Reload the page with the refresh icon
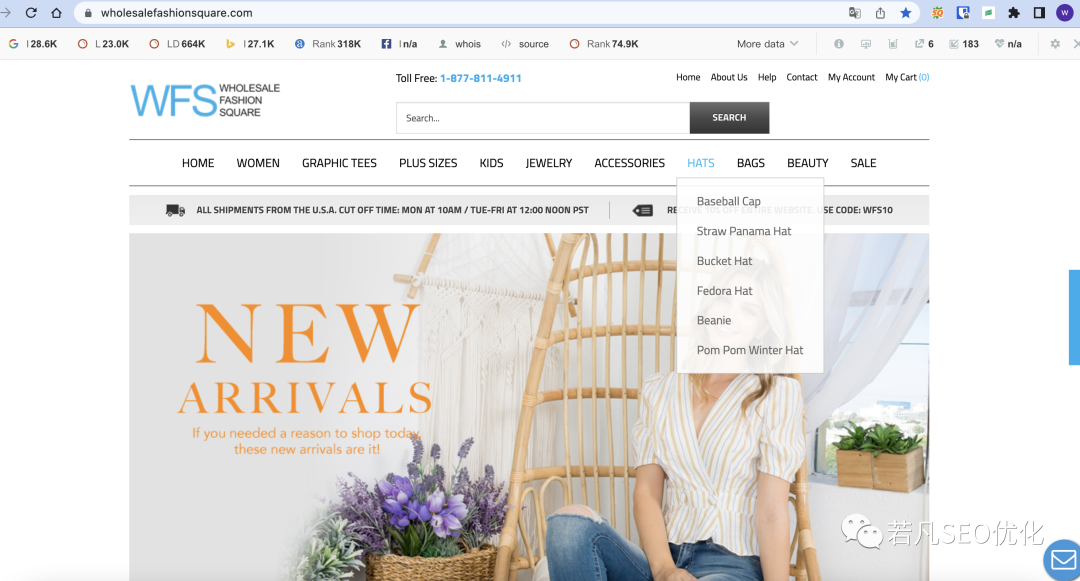Screen dimensions: 1080x581 tap(31, 12)
